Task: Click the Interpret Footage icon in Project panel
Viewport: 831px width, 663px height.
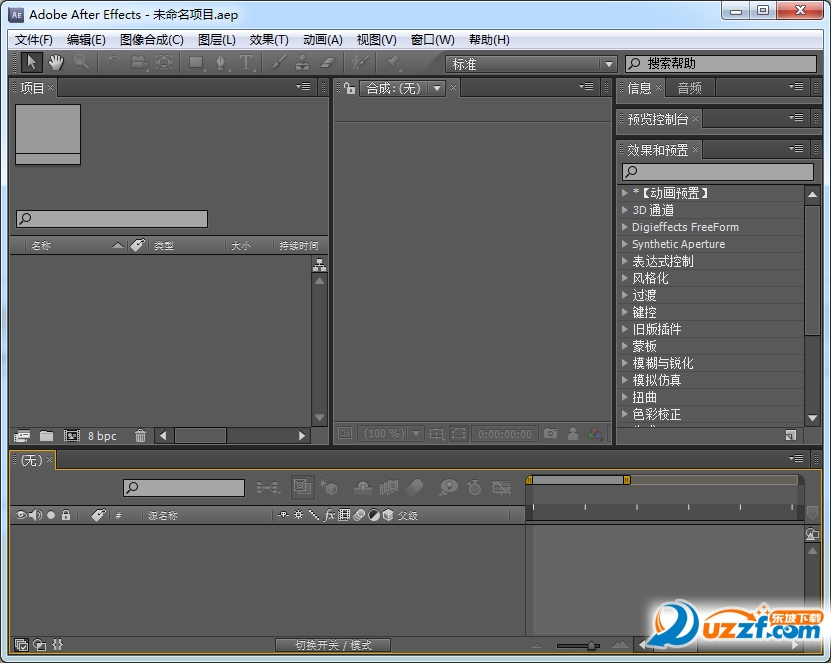Action: coord(22,436)
